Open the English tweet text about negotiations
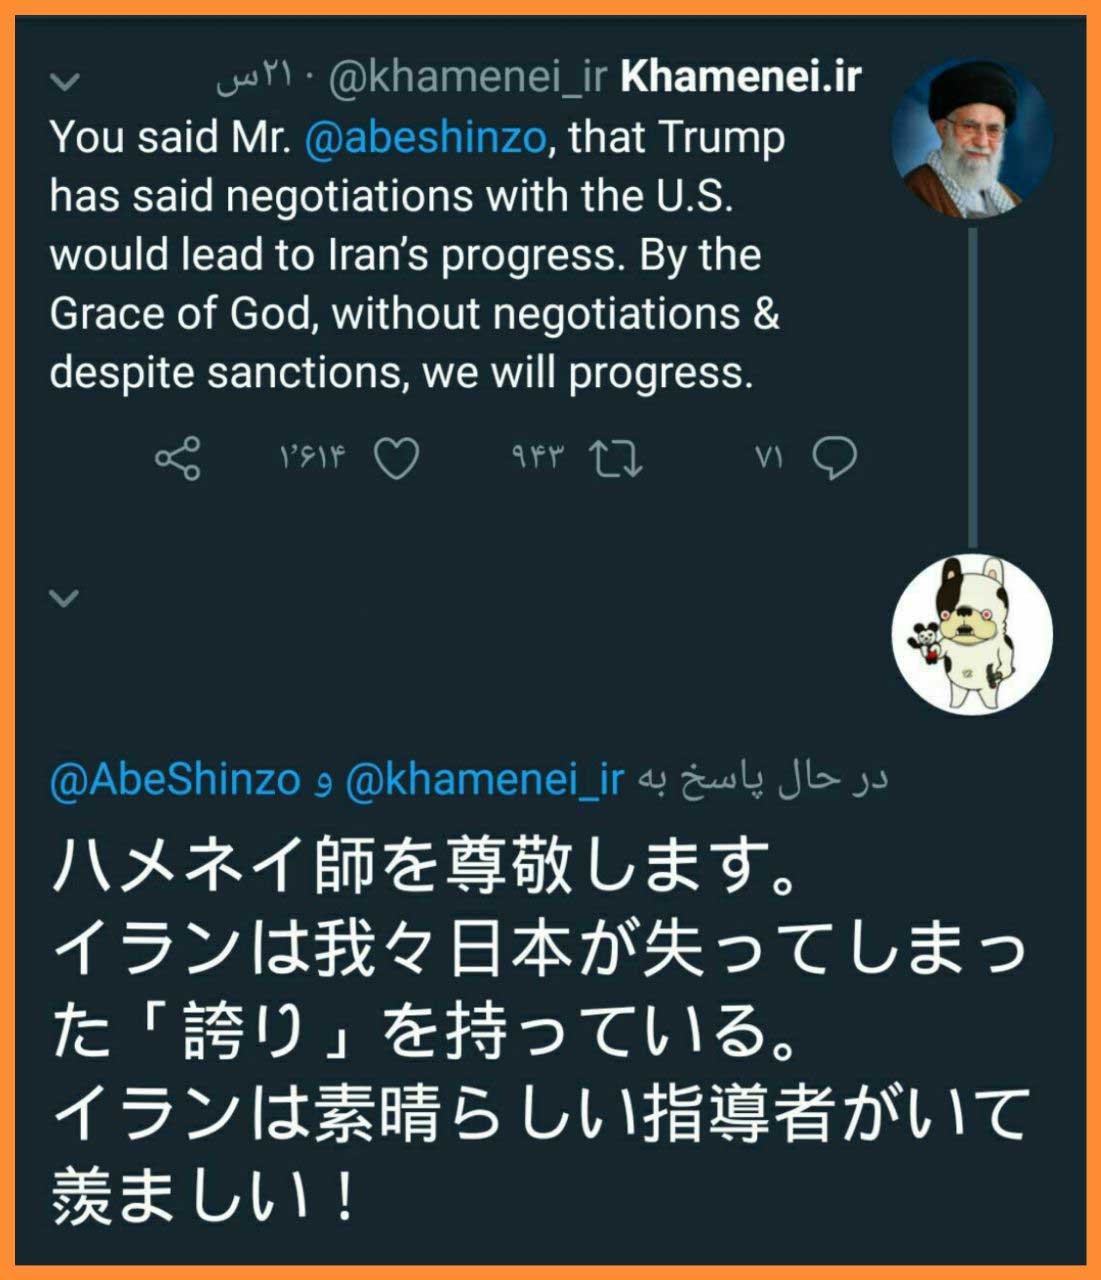The width and height of the screenshot is (1101, 1280). point(415,254)
